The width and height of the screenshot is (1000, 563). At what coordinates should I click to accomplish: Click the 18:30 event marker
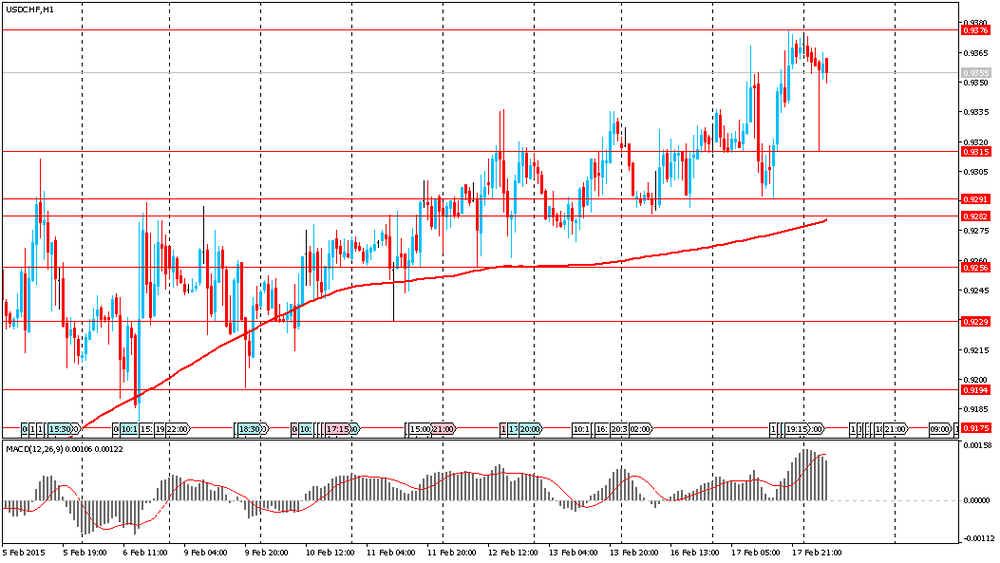point(250,429)
